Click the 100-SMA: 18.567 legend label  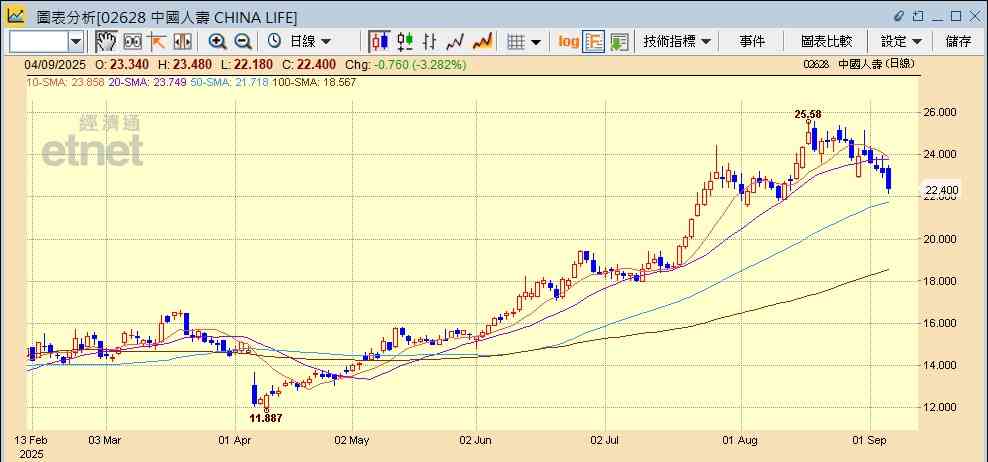click(x=313, y=82)
